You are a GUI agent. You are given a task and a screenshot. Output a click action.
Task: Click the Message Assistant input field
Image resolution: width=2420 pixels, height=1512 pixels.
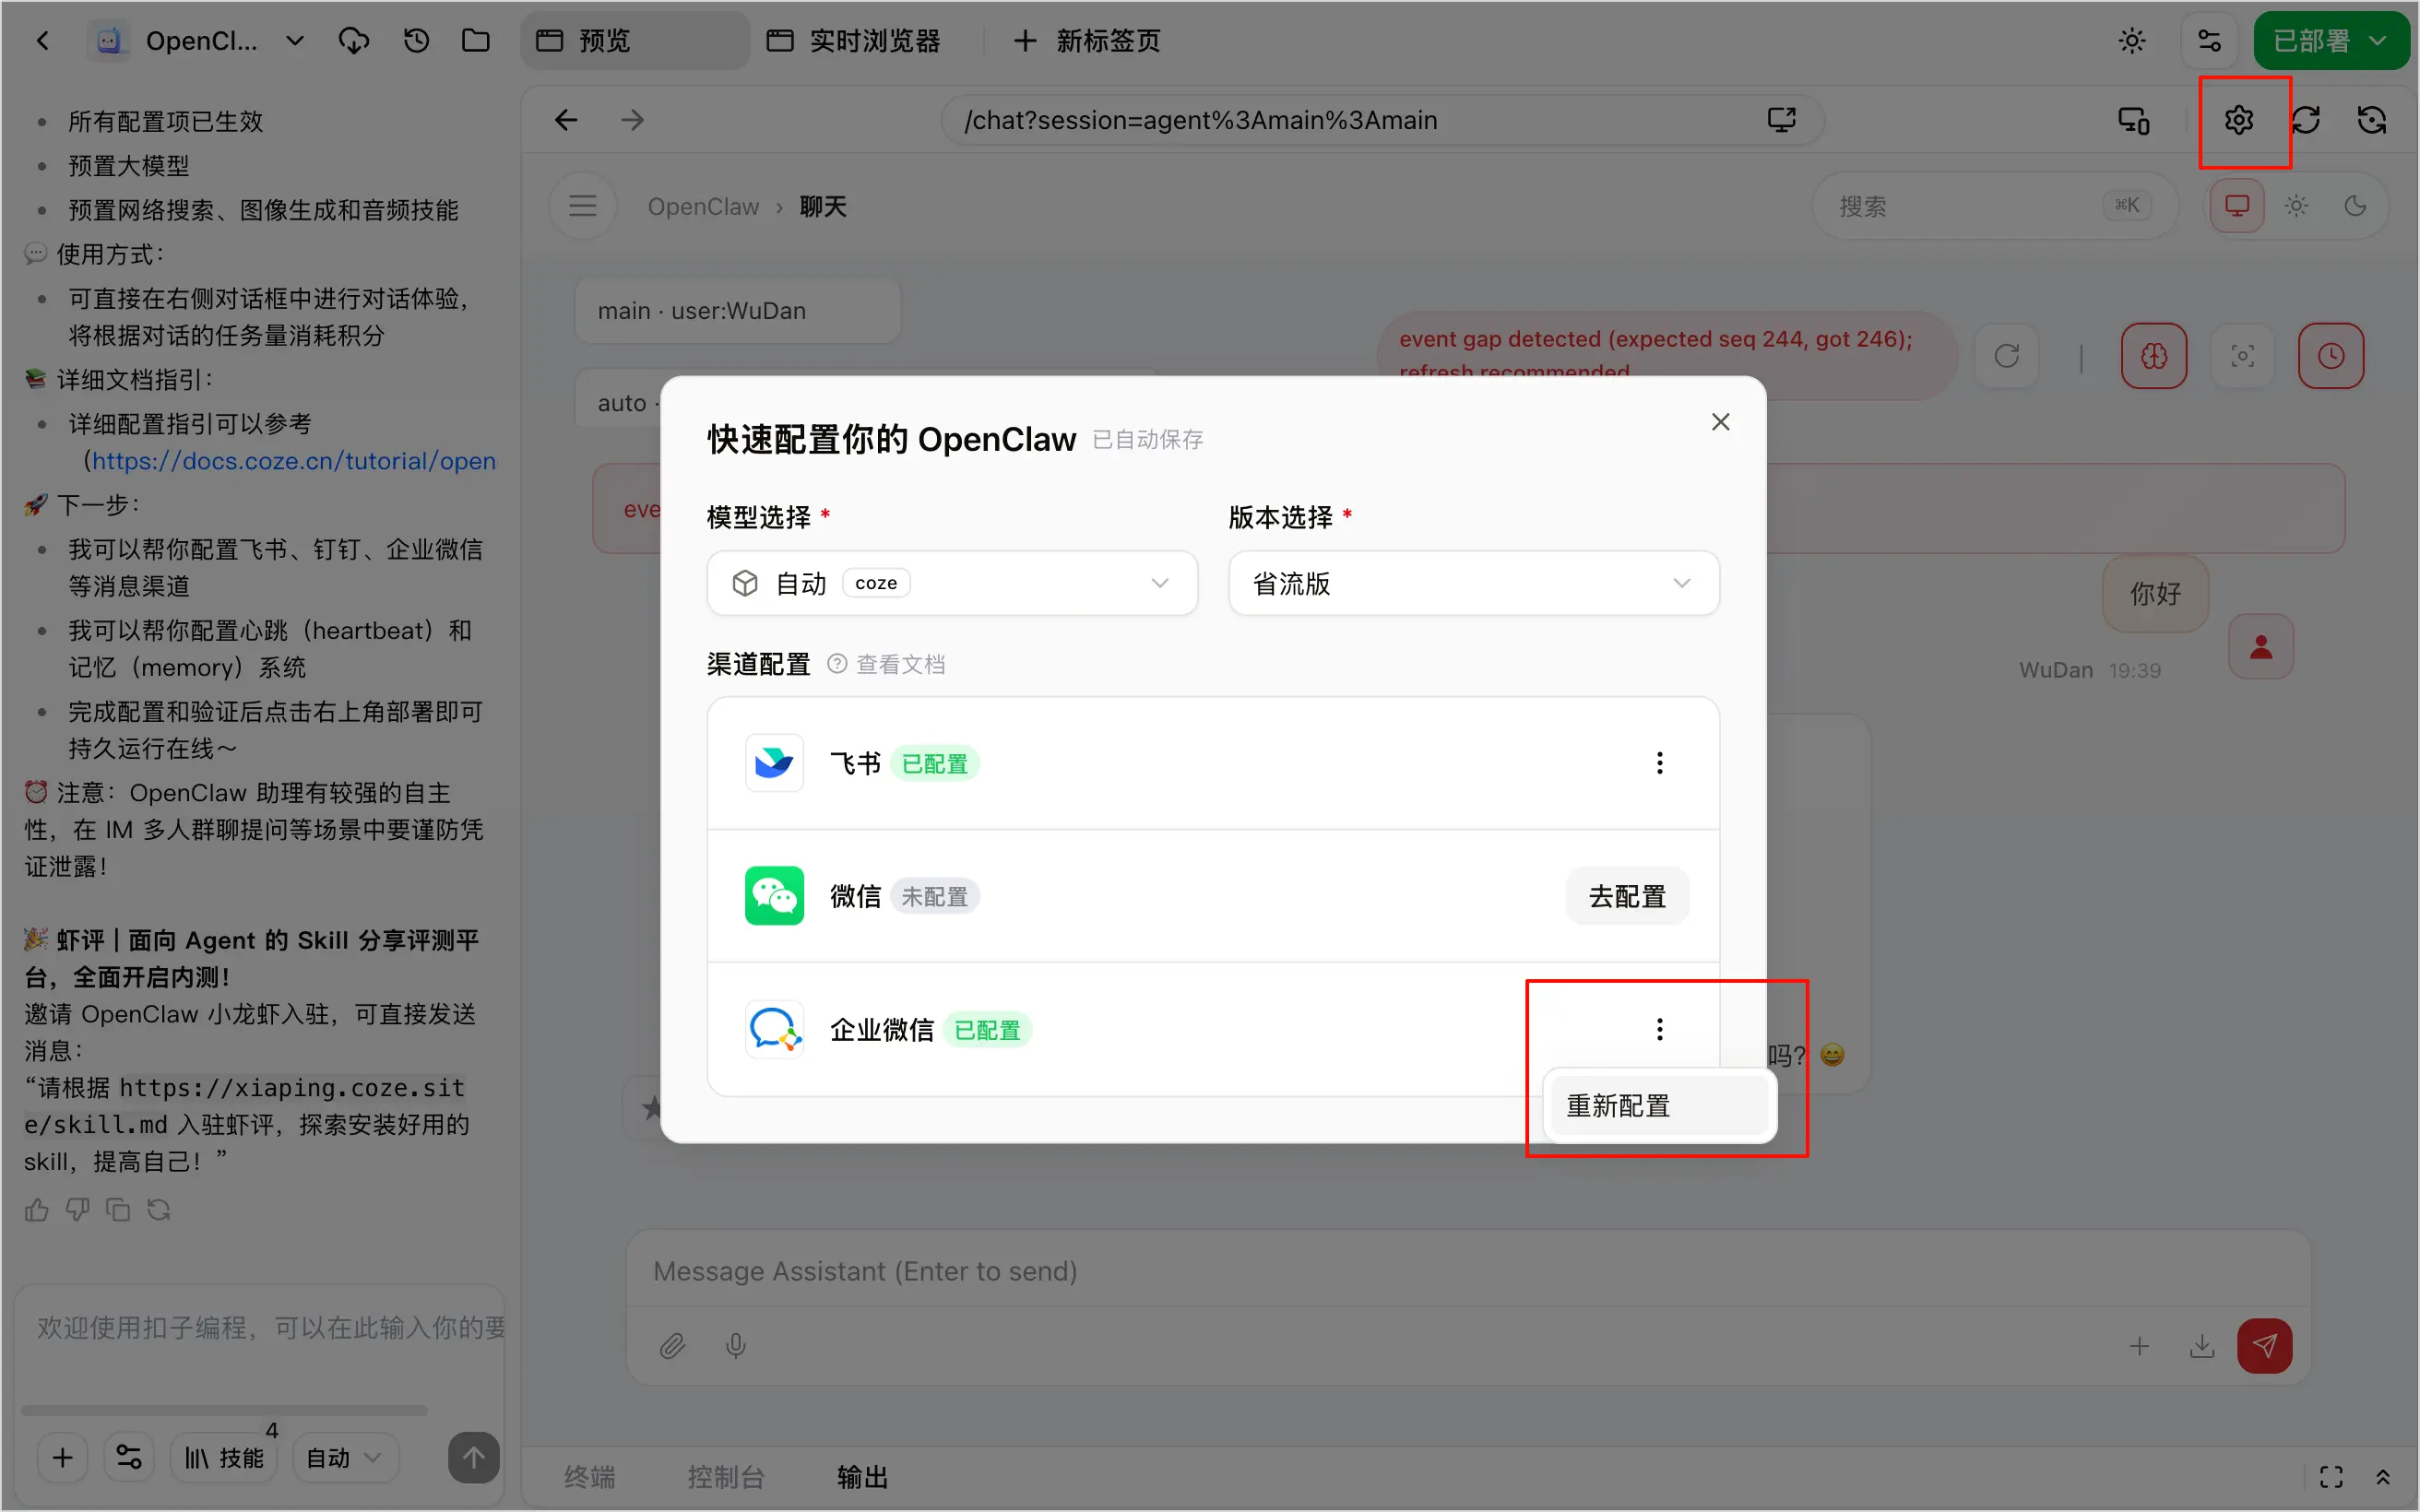click(x=1468, y=1271)
